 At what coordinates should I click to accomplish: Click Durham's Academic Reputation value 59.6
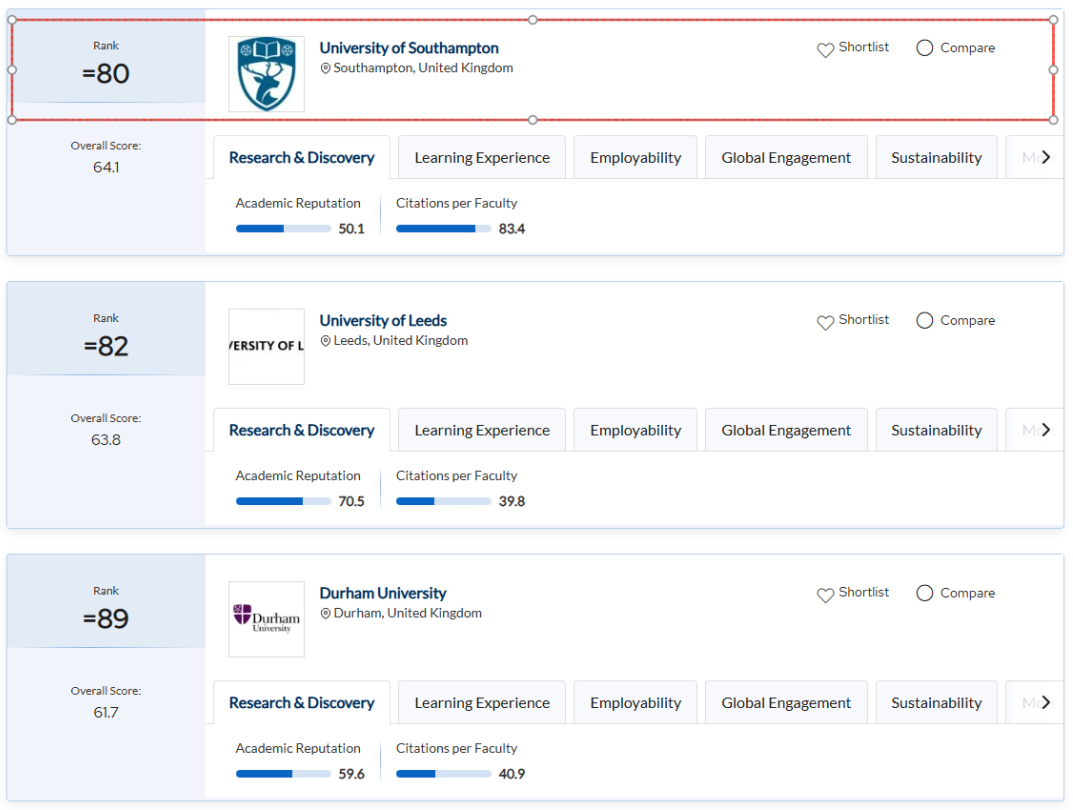(352, 774)
